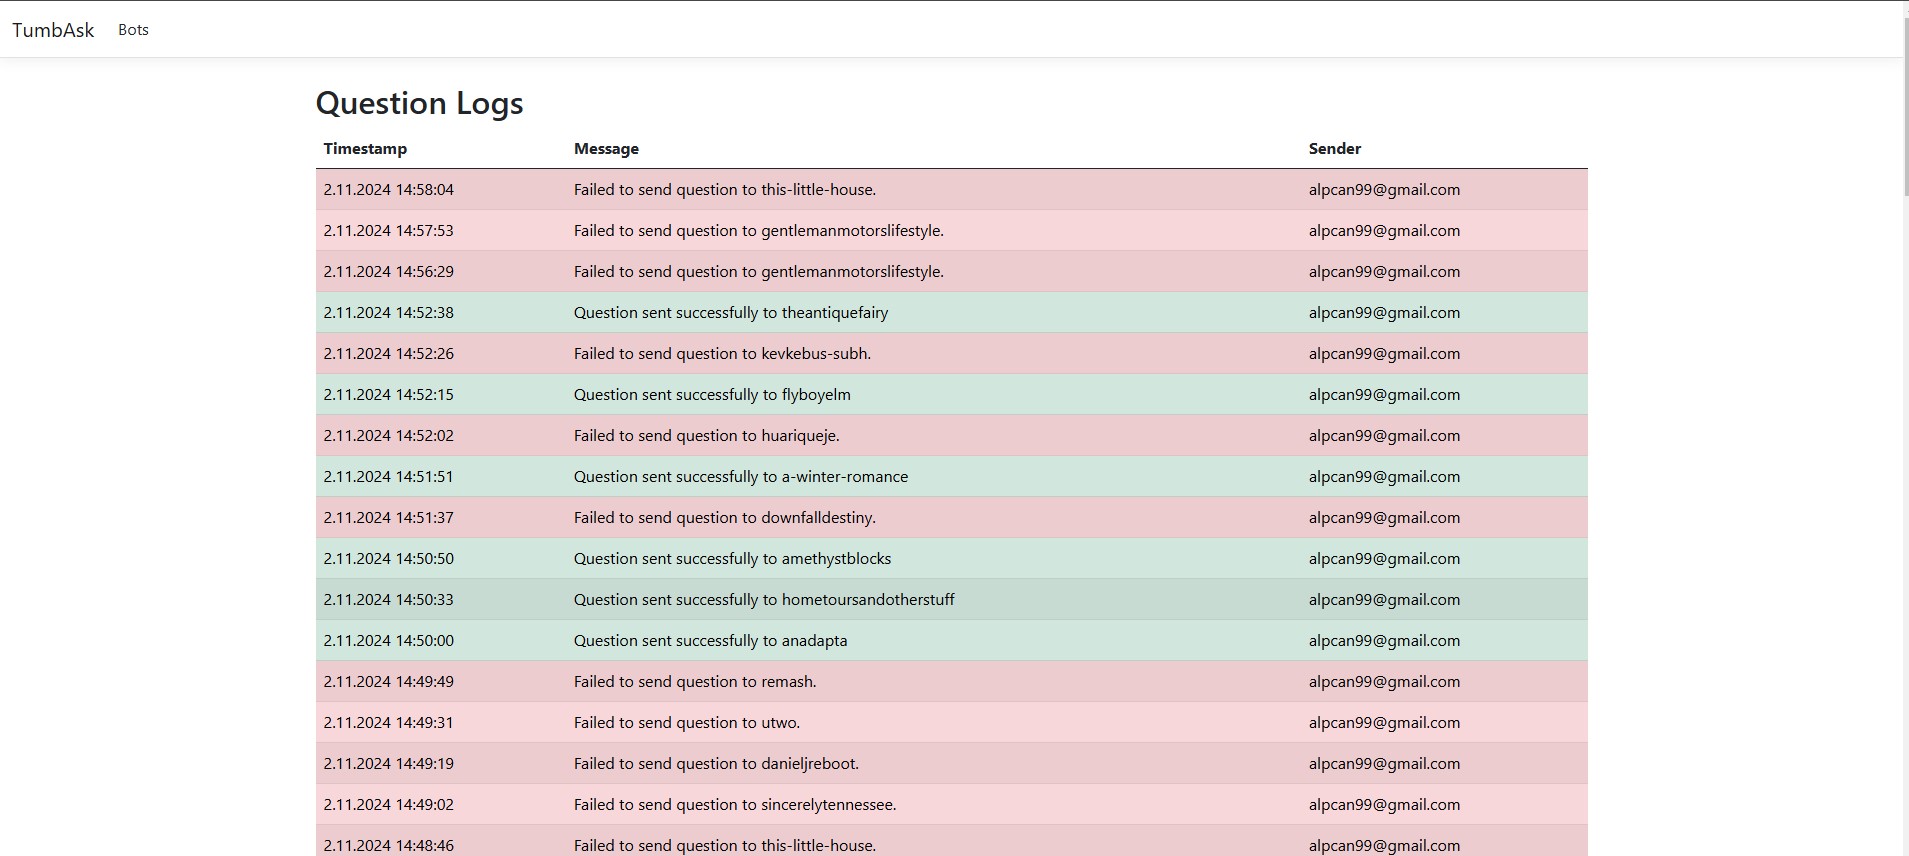This screenshot has height=856, width=1909.
Task: Click the Message column header
Action: tap(606, 149)
